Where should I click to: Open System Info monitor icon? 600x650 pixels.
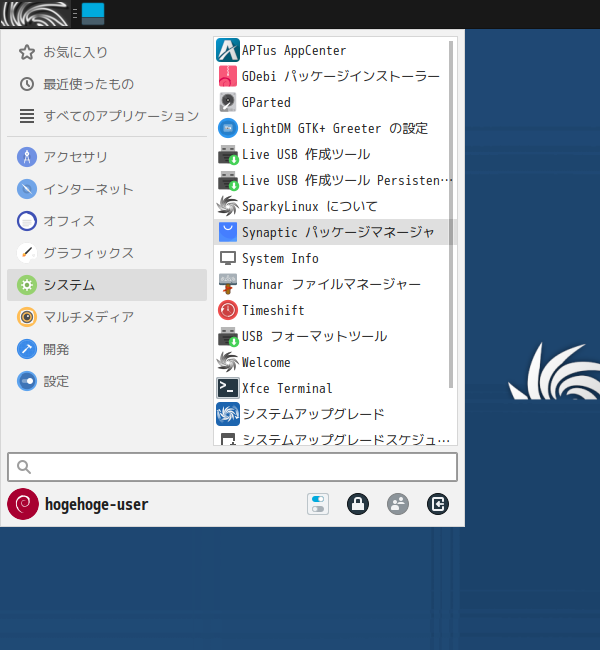coord(228,258)
